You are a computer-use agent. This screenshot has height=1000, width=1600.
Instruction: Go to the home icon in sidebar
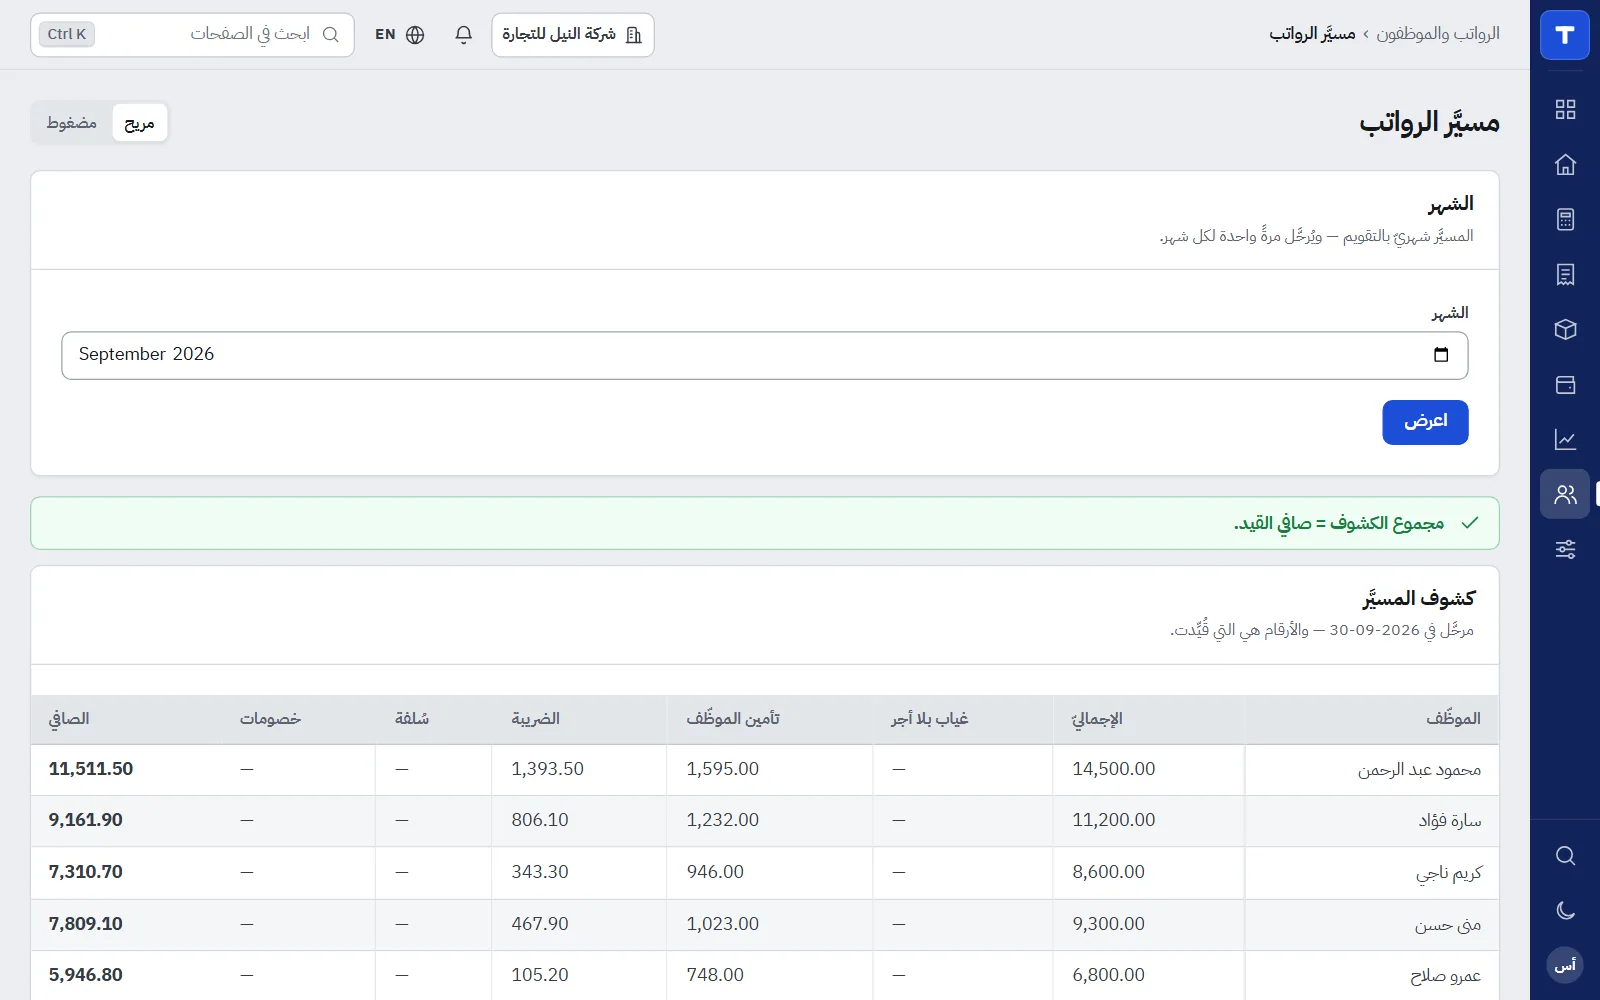pos(1565,164)
